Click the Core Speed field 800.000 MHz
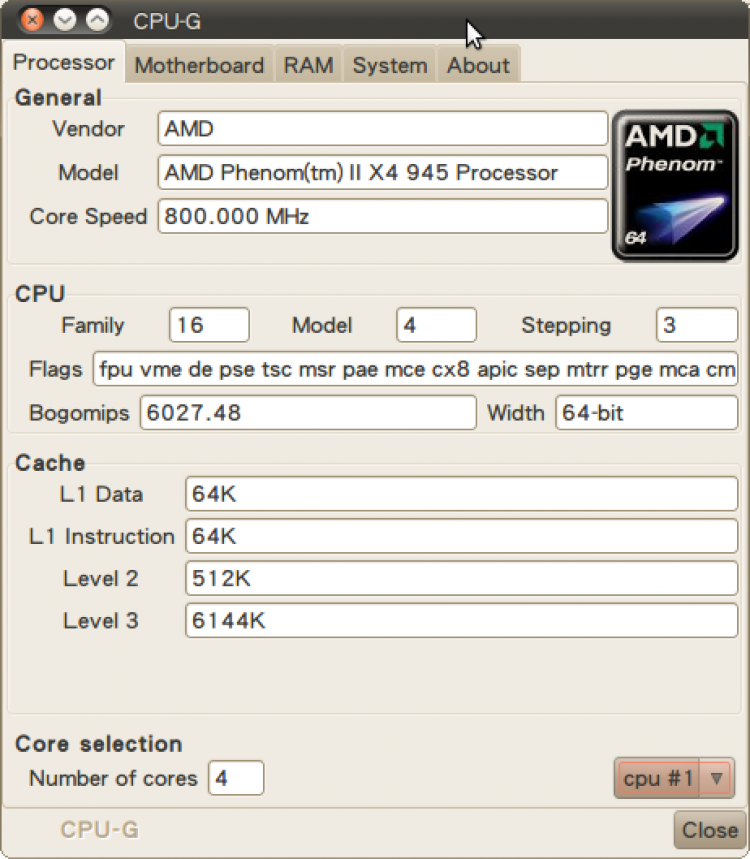Image resolution: width=750 pixels, height=859 pixels. pos(383,216)
